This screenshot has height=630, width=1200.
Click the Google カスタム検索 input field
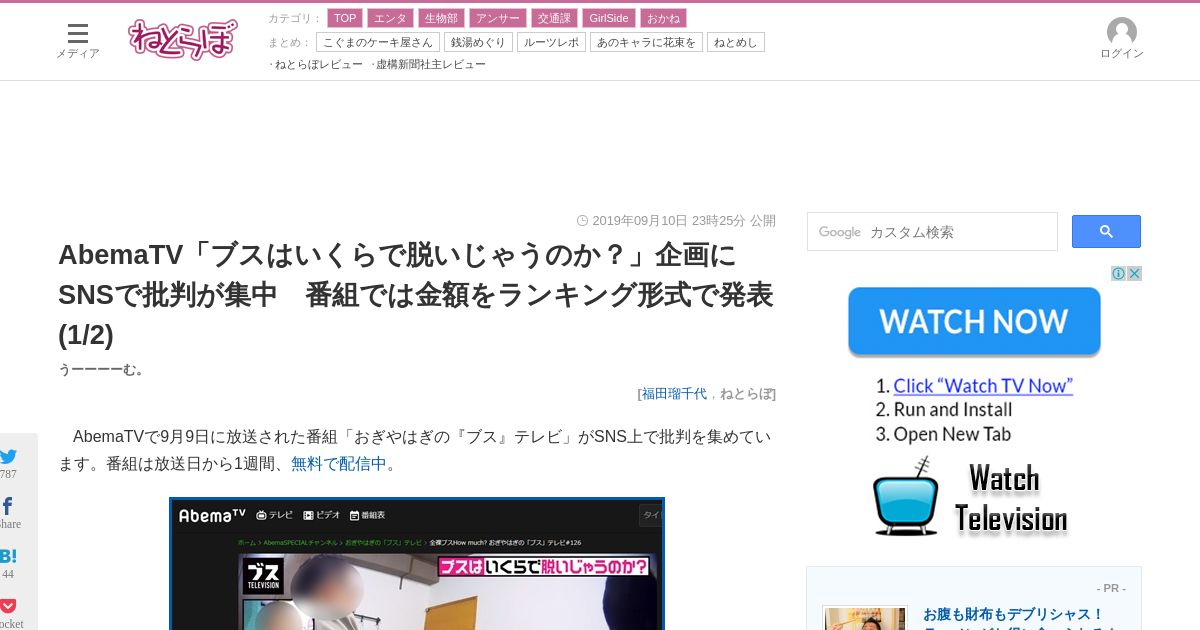coord(932,232)
